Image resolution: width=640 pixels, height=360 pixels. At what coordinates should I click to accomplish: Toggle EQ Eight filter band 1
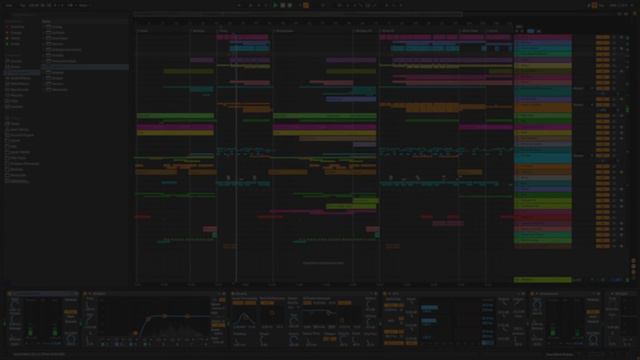point(103,344)
